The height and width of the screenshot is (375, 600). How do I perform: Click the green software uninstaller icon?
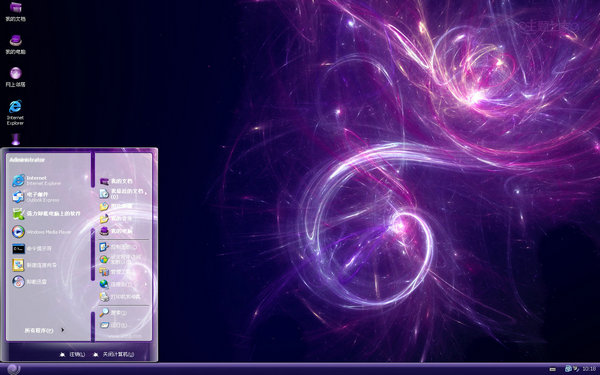pyautogui.click(x=18, y=214)
